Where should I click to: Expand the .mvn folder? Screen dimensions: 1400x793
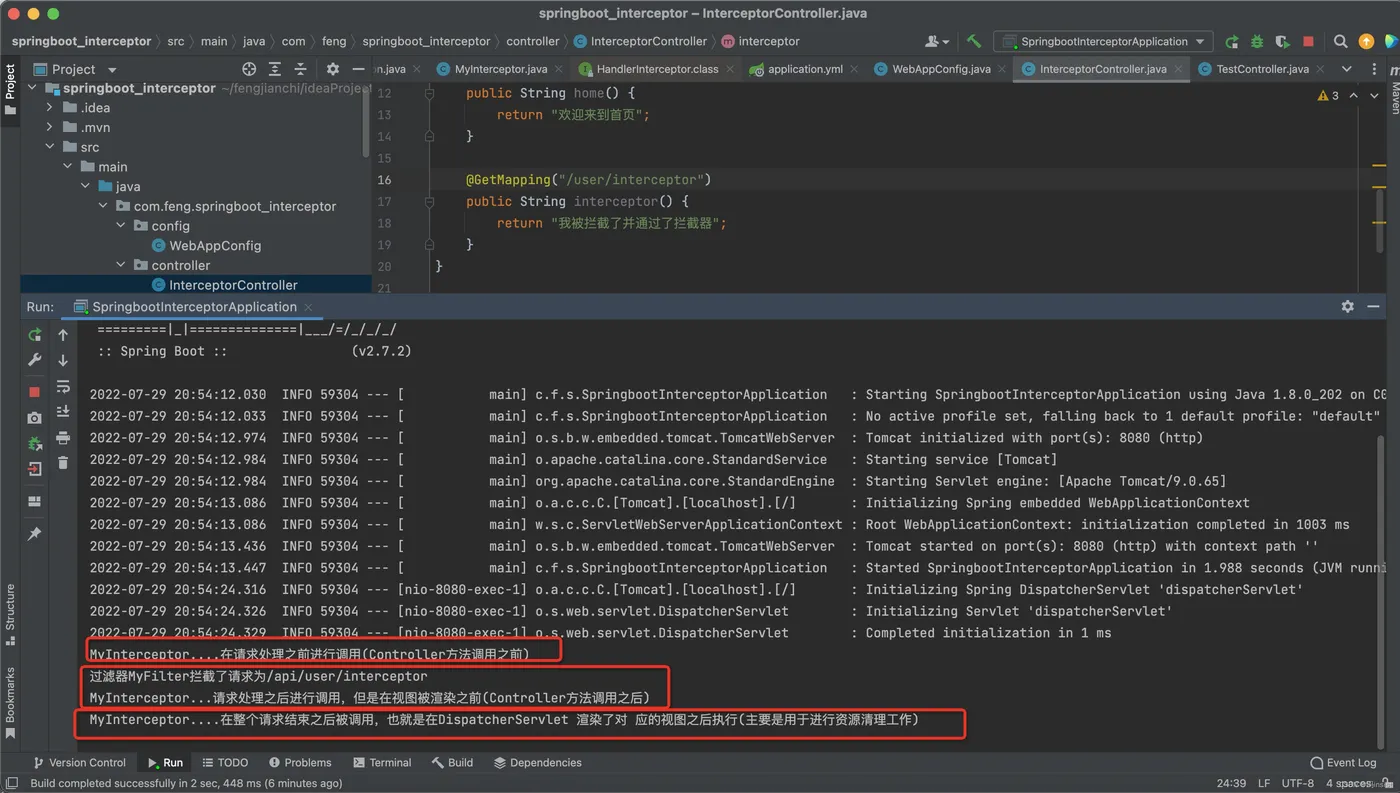[x=50, y=127]
